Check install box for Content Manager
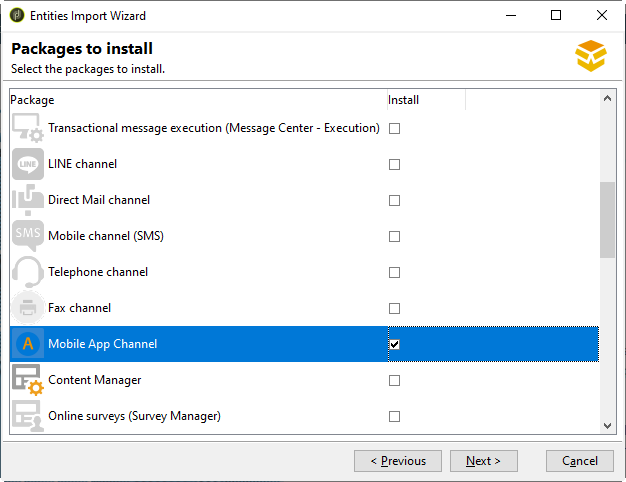Viewport: 626px width, 482px height. 394,380
